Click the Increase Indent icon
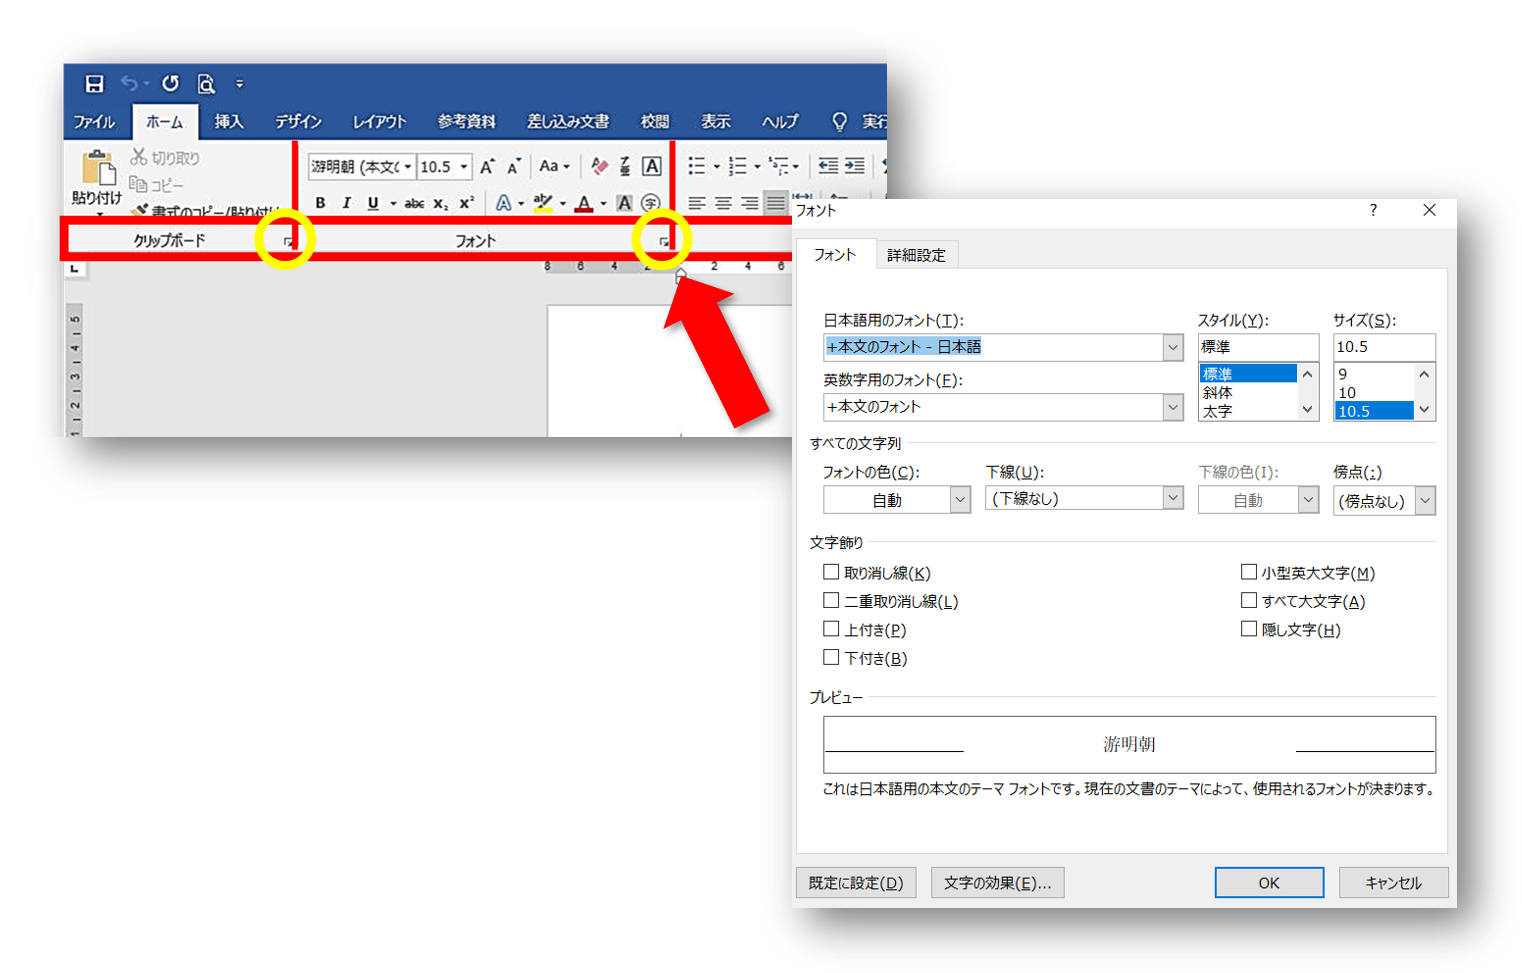Image resolution: width=1522 pixels, height=973 pixels. pyautogui.click(x=854, y=166)
